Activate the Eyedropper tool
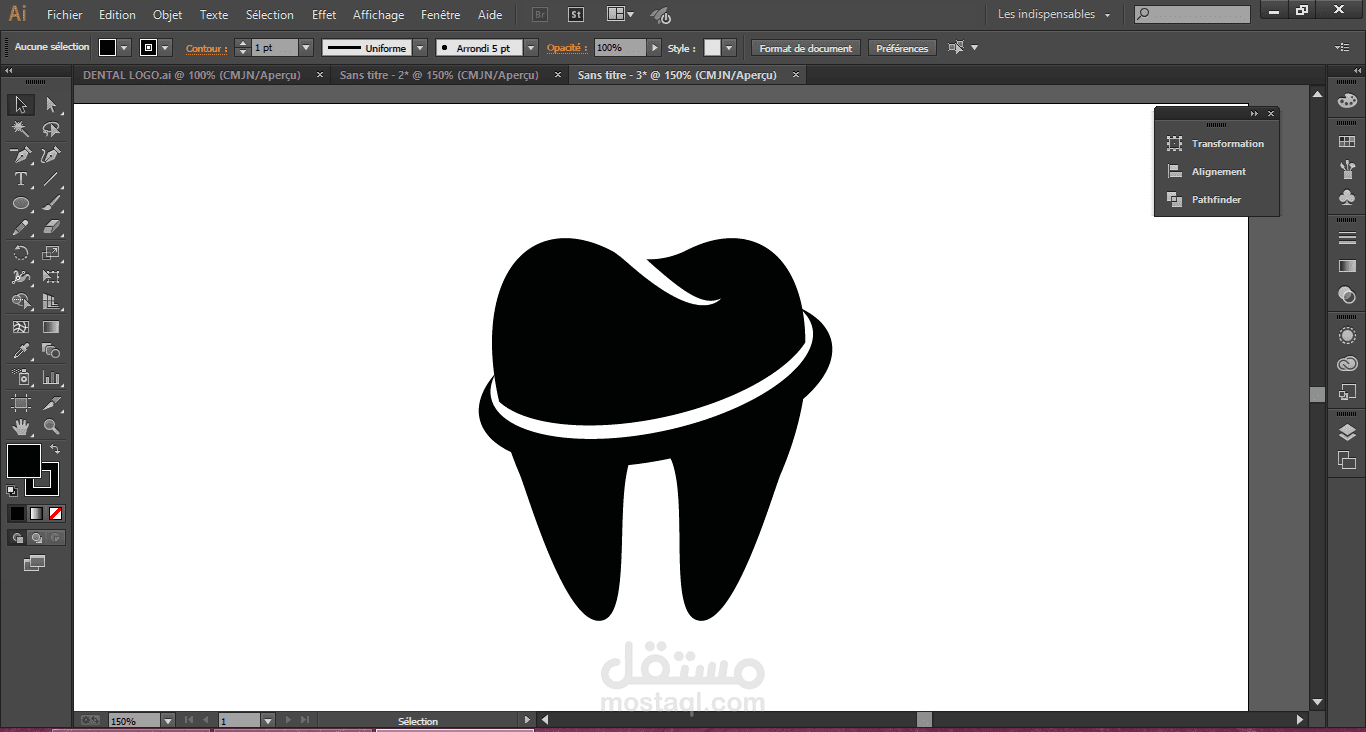Image resolution: width=1366 pixels, height=732 pixels. tap(20, 352)
